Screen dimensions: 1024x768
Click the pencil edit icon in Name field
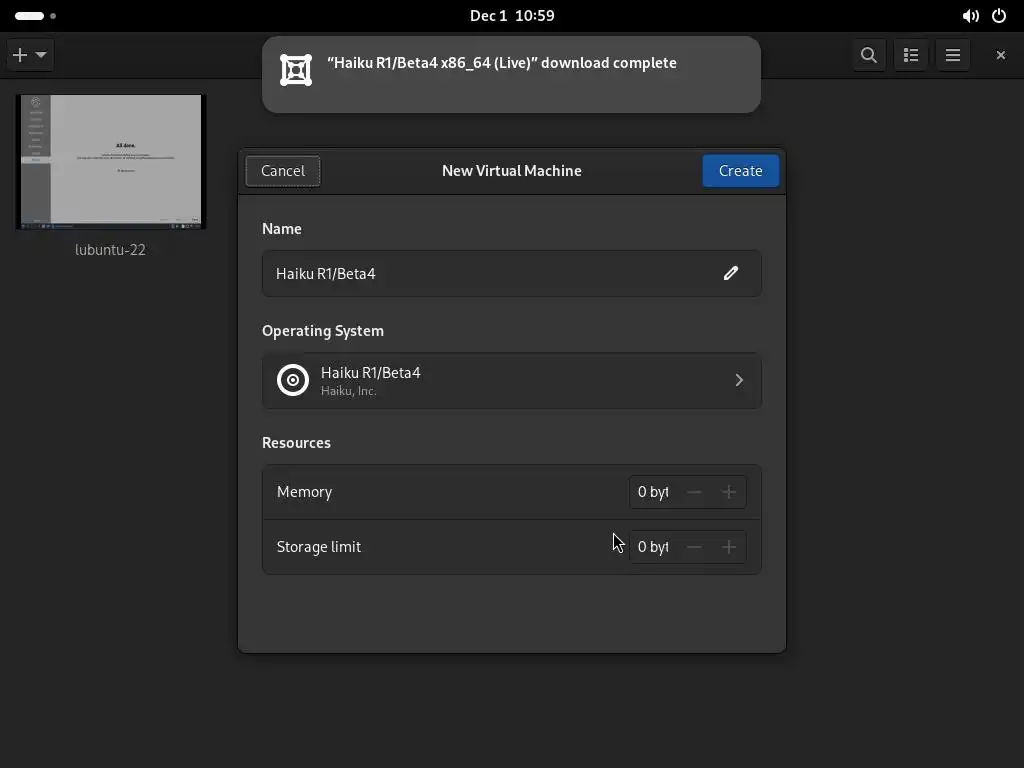point(731,273)
